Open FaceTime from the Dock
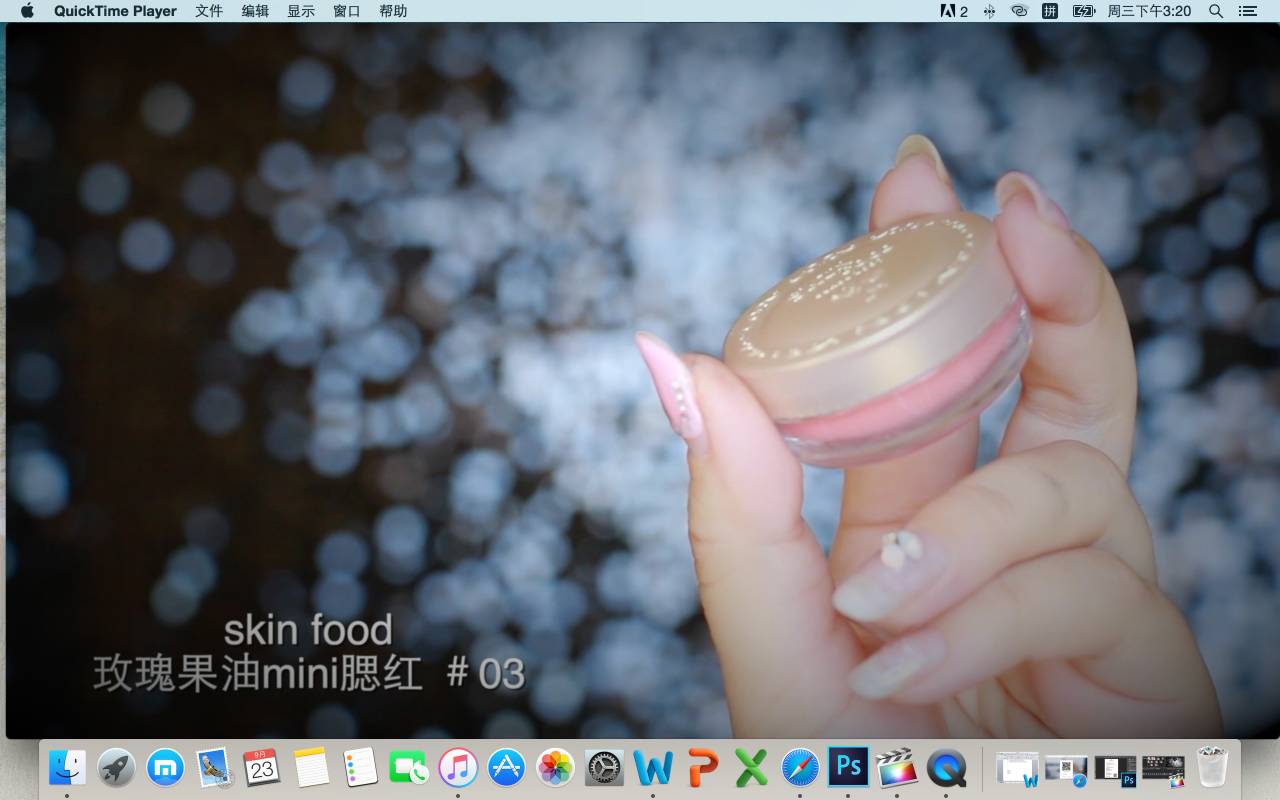This screenshot has height=800, width=1280. coord(409,768)
